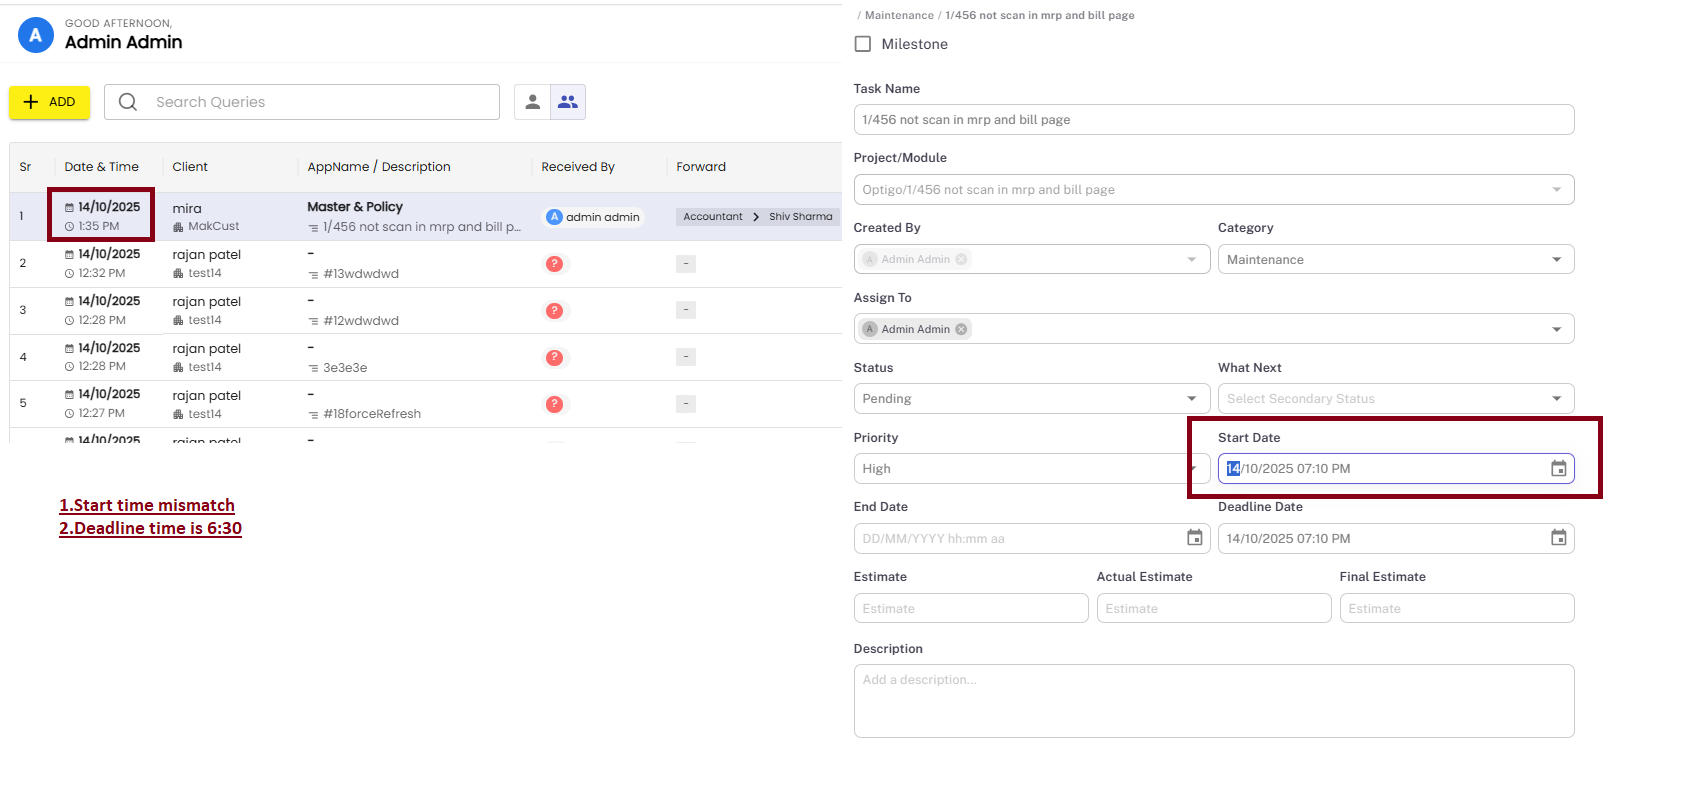Click the Maintenance breadcrumb link
The width and height of the screenshot is (1689, 804).
(x=899, y=15)
